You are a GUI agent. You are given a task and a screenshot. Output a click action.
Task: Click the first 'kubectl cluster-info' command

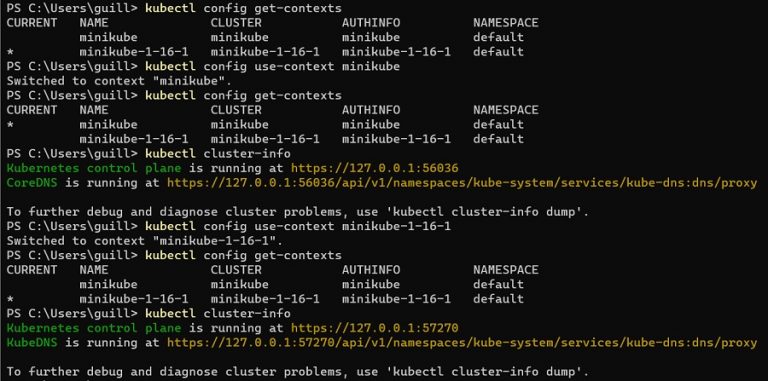pos(217,154)
